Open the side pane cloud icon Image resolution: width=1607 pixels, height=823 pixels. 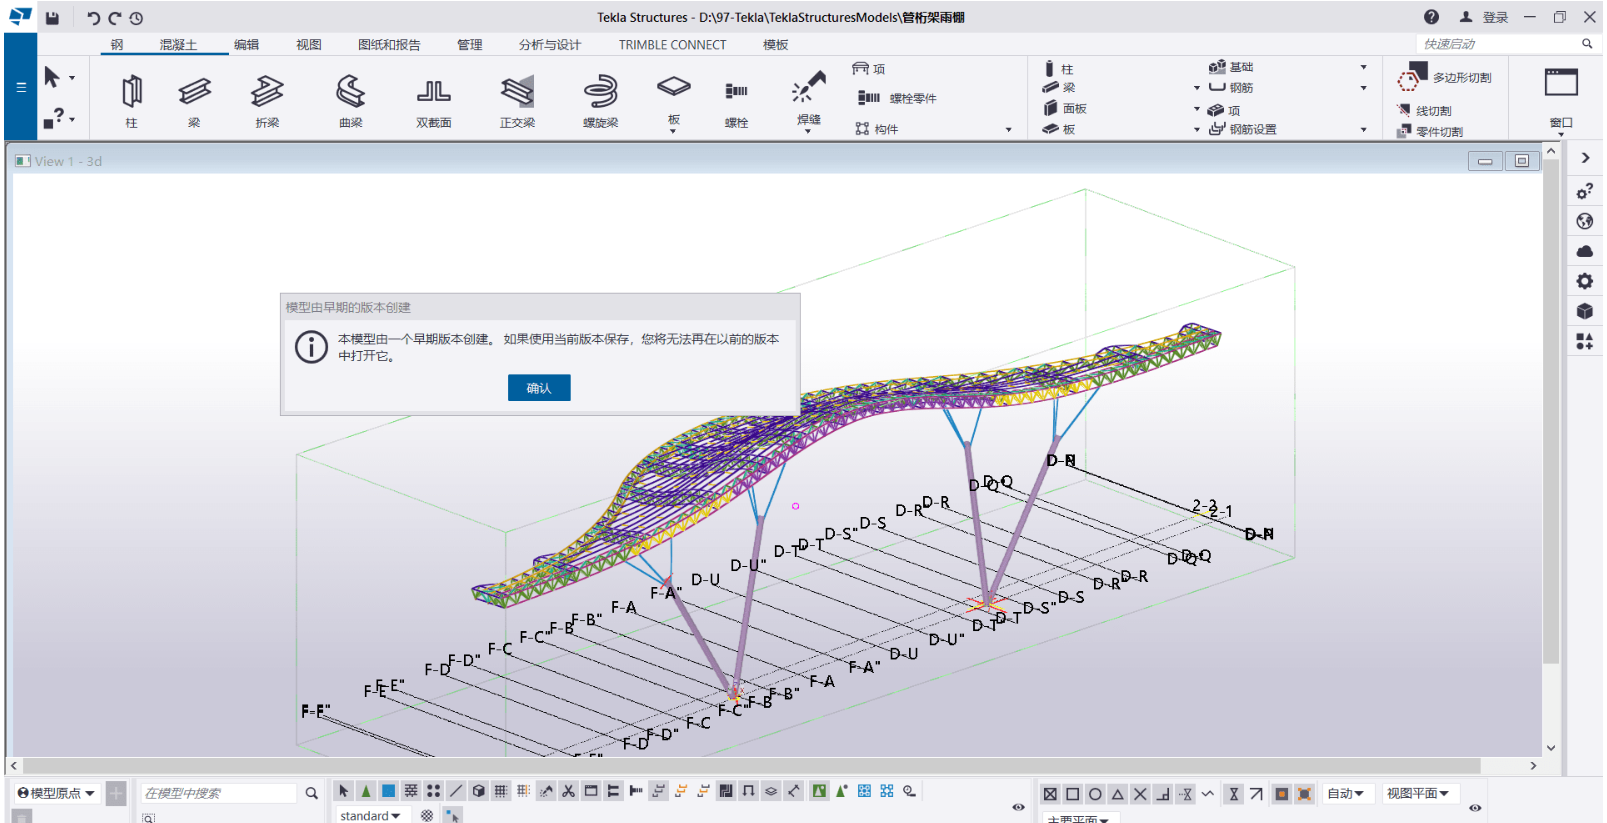point(1585,251)
